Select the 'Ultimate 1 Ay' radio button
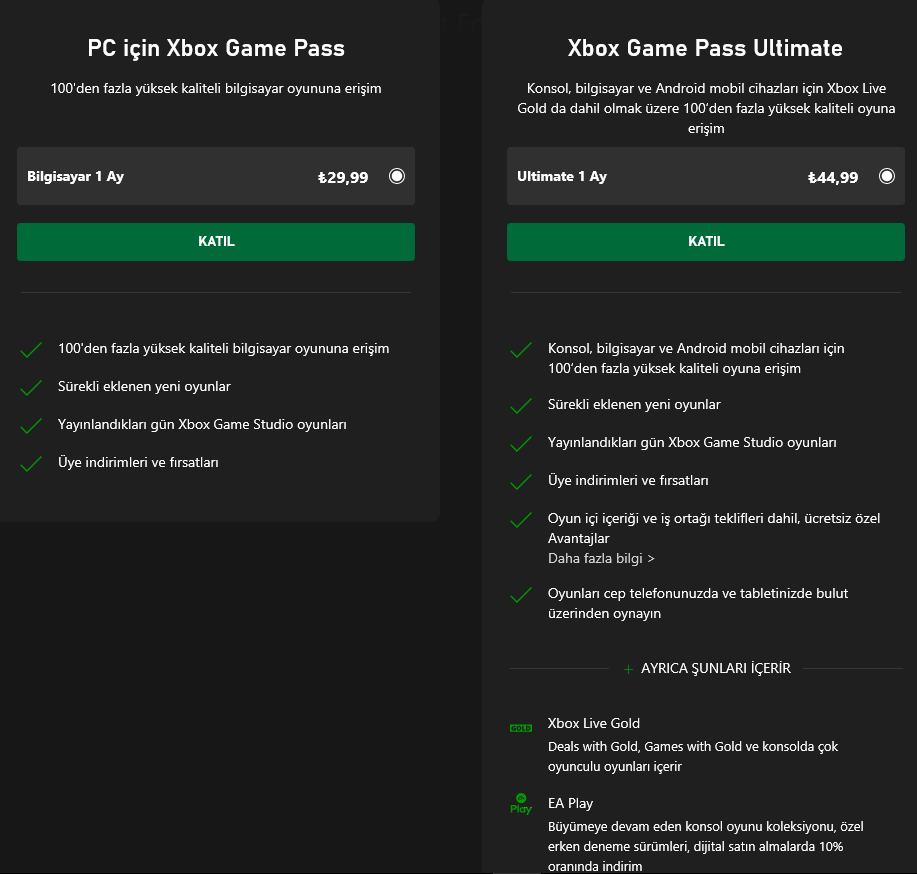 point(887,176)
